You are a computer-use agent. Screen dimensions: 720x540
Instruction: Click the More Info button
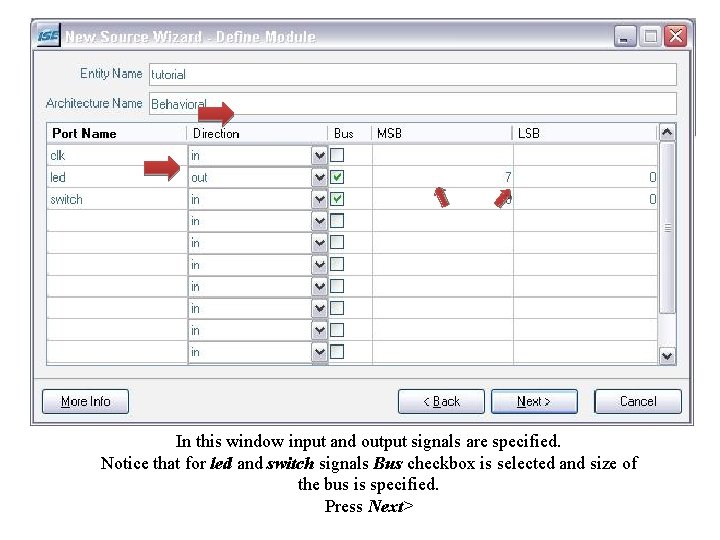[x=85, y=402]
